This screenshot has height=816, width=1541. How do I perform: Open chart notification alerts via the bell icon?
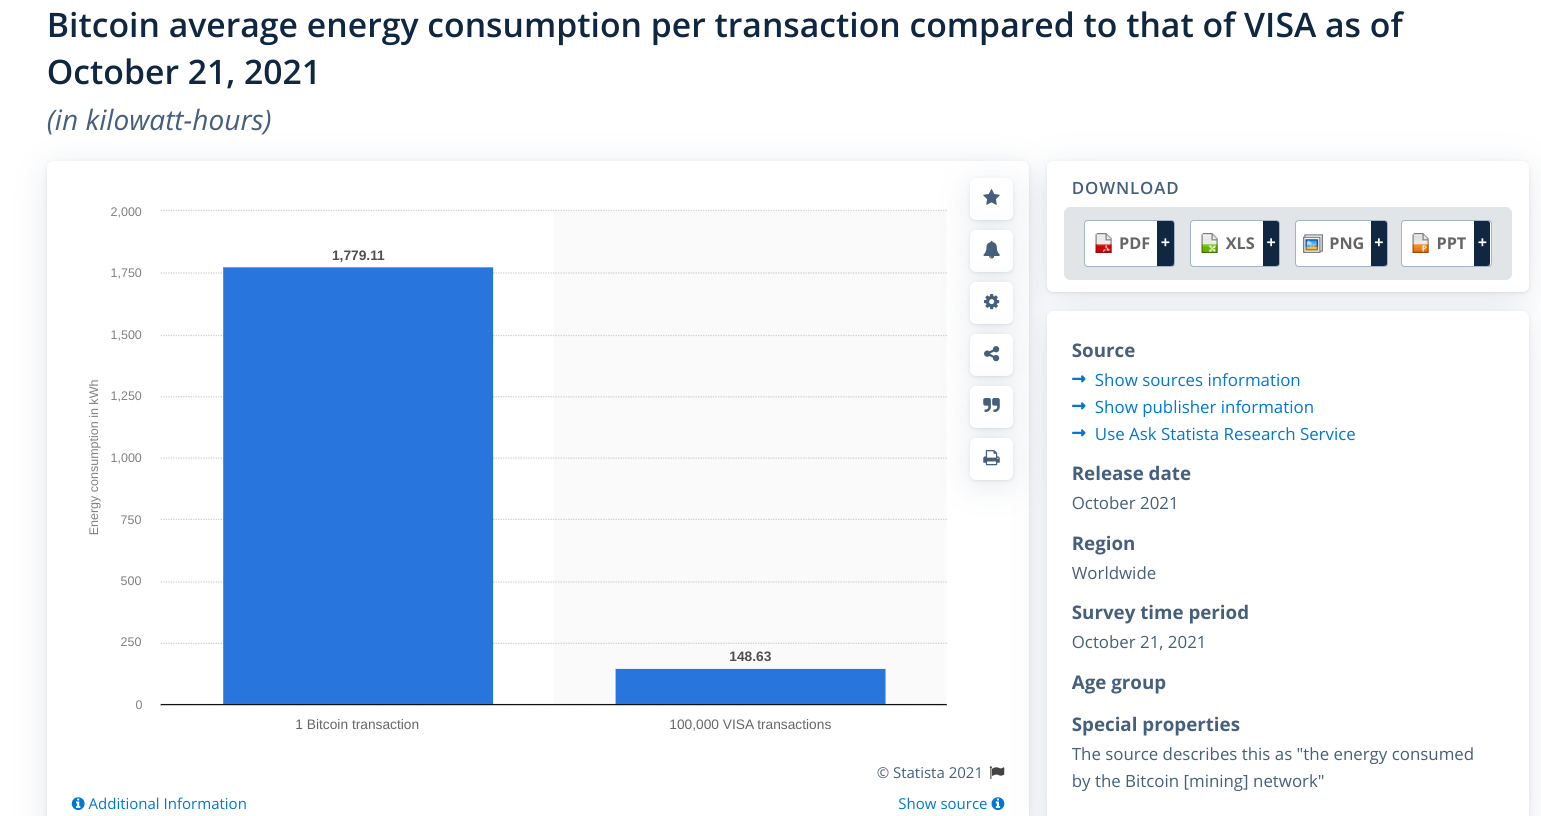tap(991, 250)
